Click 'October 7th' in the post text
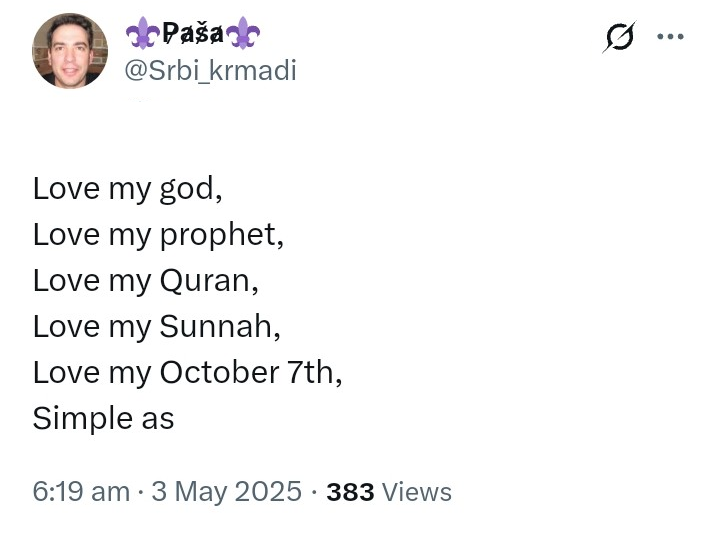 tap(247, 372)
